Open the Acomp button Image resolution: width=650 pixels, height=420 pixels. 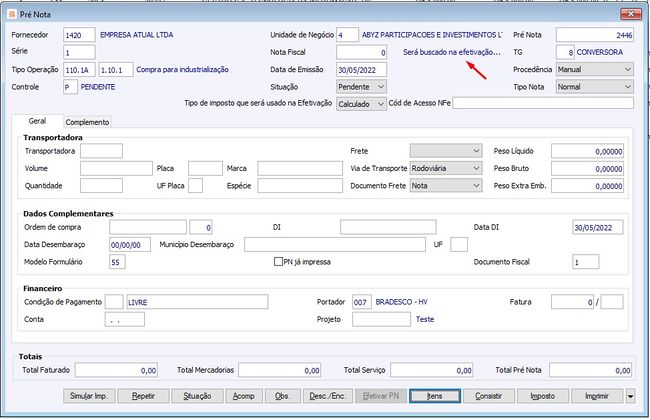point(243,396)
